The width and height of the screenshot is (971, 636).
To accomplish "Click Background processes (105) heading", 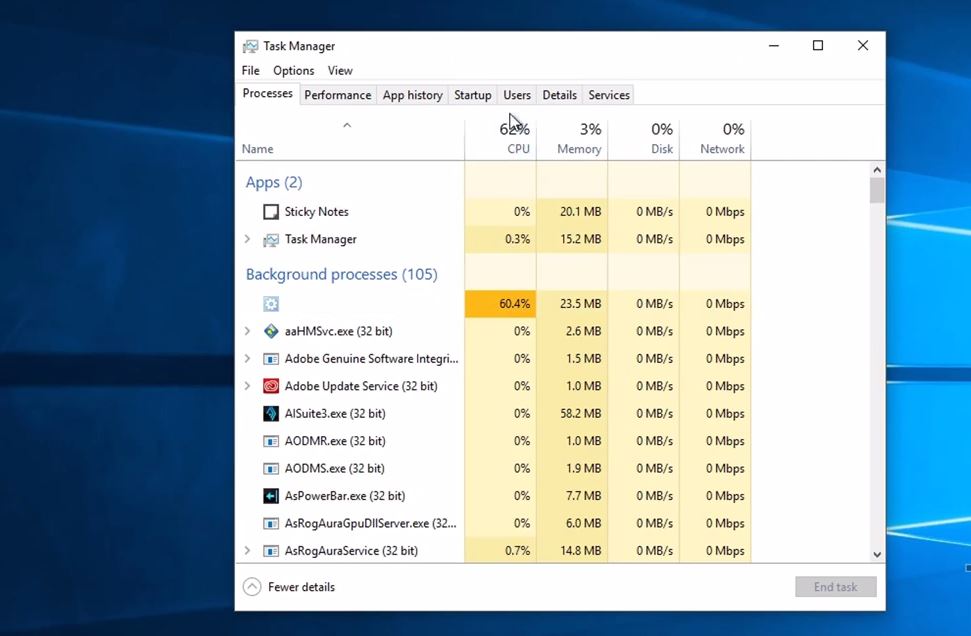I will pyautogui.click(x=341, y=274).
